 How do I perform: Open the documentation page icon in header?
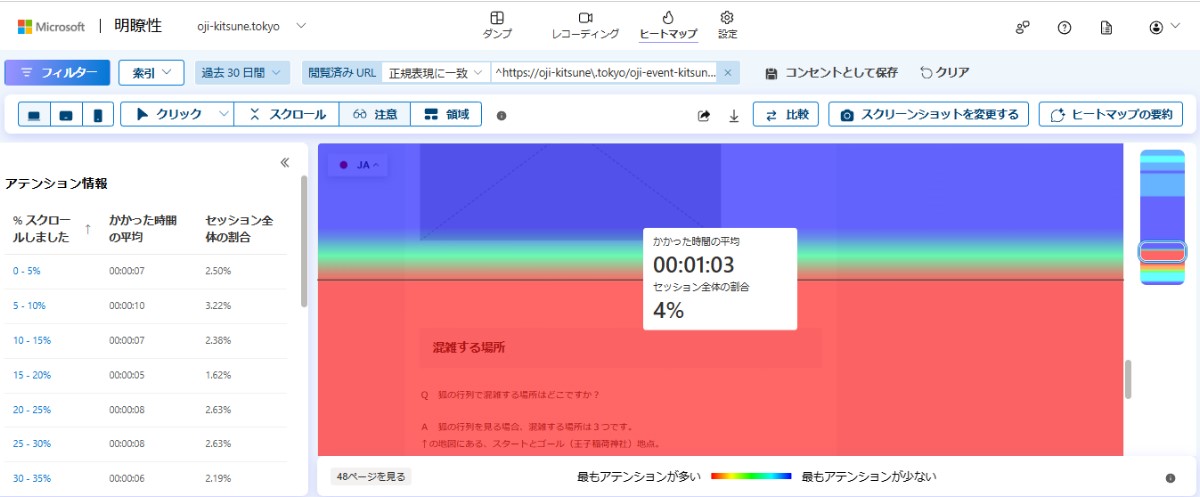click(x=1106, y=27)
